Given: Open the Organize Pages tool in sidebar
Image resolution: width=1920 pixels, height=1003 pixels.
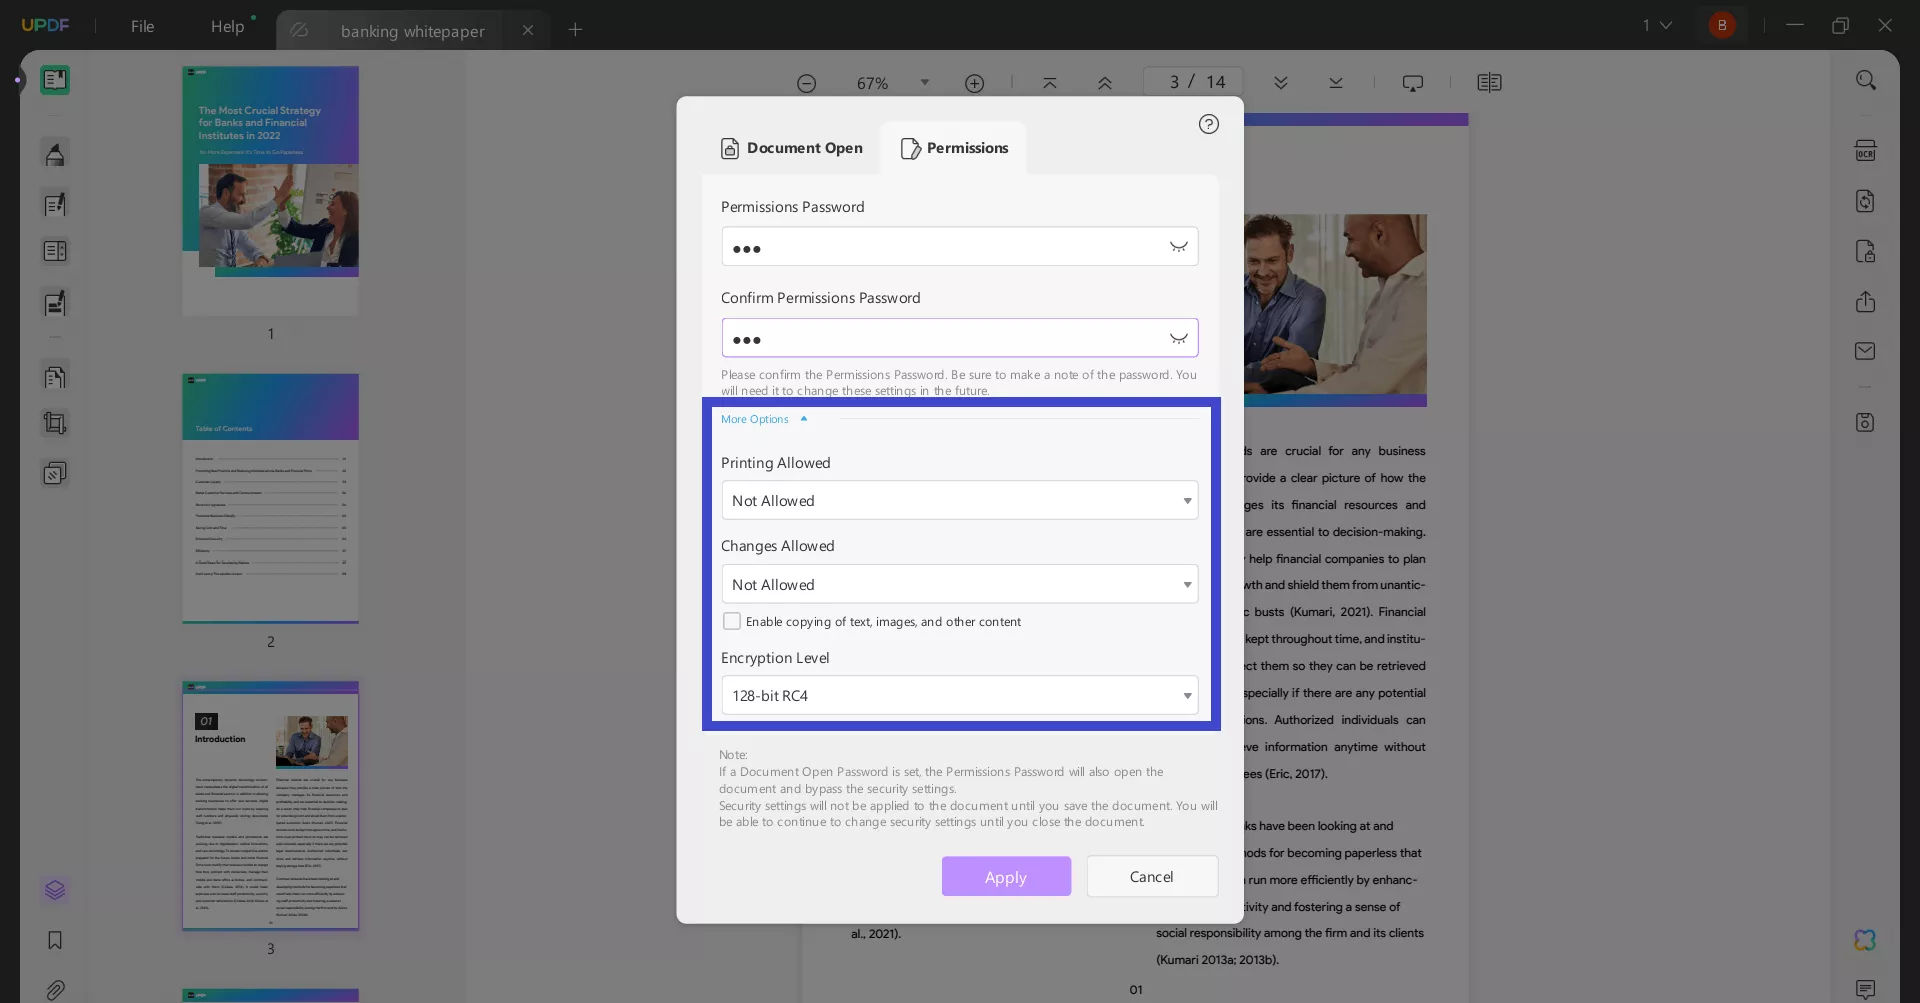Looking at the screenshot, I should pyautogui.click(x=55, y=377).
